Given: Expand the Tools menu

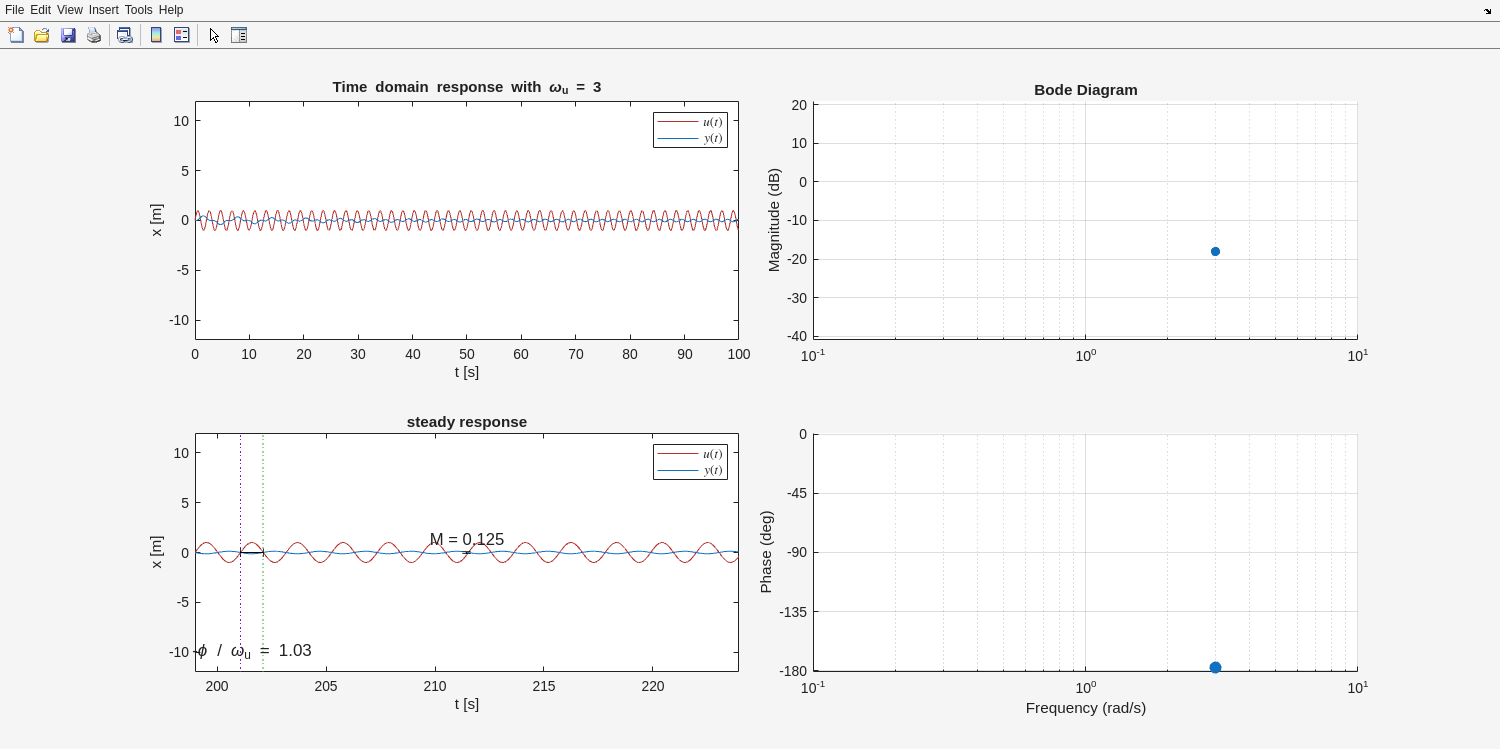Looking at the screenshot, I should click(138, 10).
